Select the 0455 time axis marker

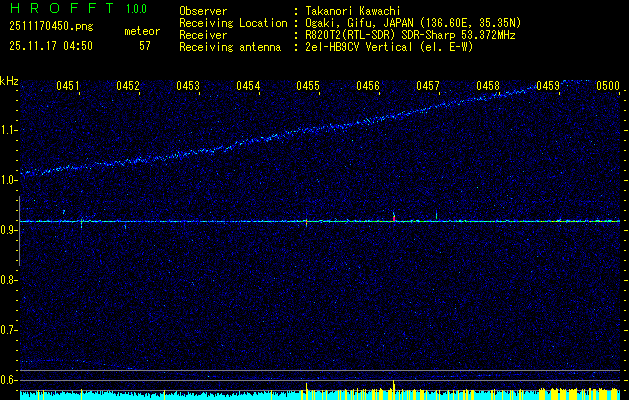[308, 86]
